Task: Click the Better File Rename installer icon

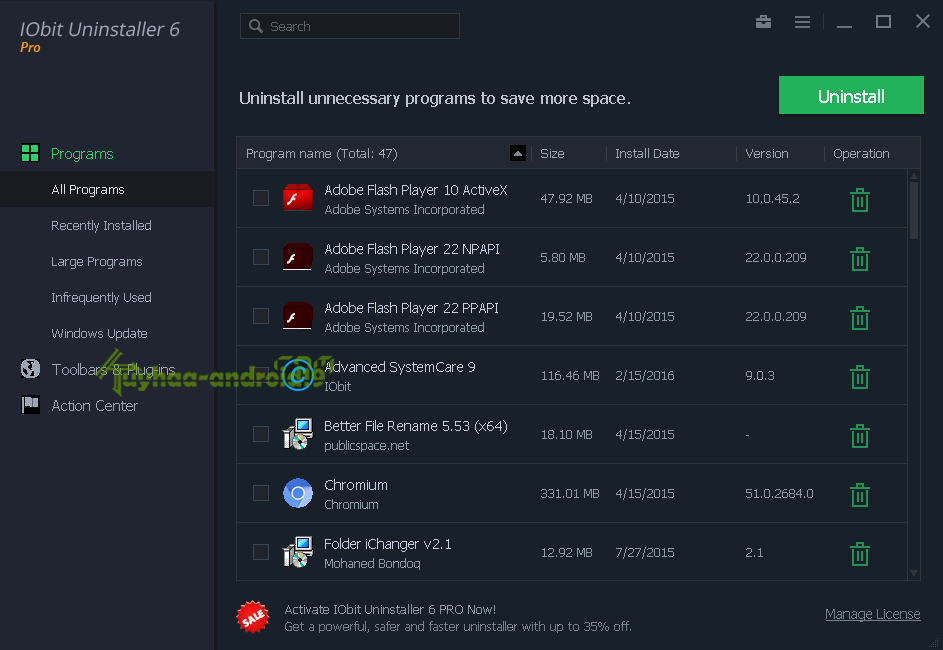Action: tap(298, 434)
